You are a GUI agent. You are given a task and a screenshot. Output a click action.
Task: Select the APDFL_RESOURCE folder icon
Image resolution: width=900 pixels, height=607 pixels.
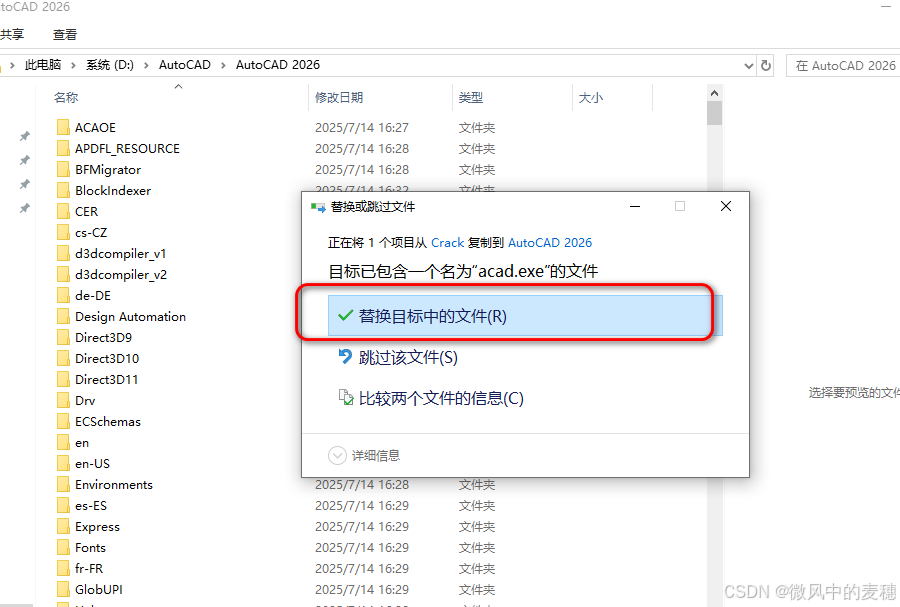(63, 148)
